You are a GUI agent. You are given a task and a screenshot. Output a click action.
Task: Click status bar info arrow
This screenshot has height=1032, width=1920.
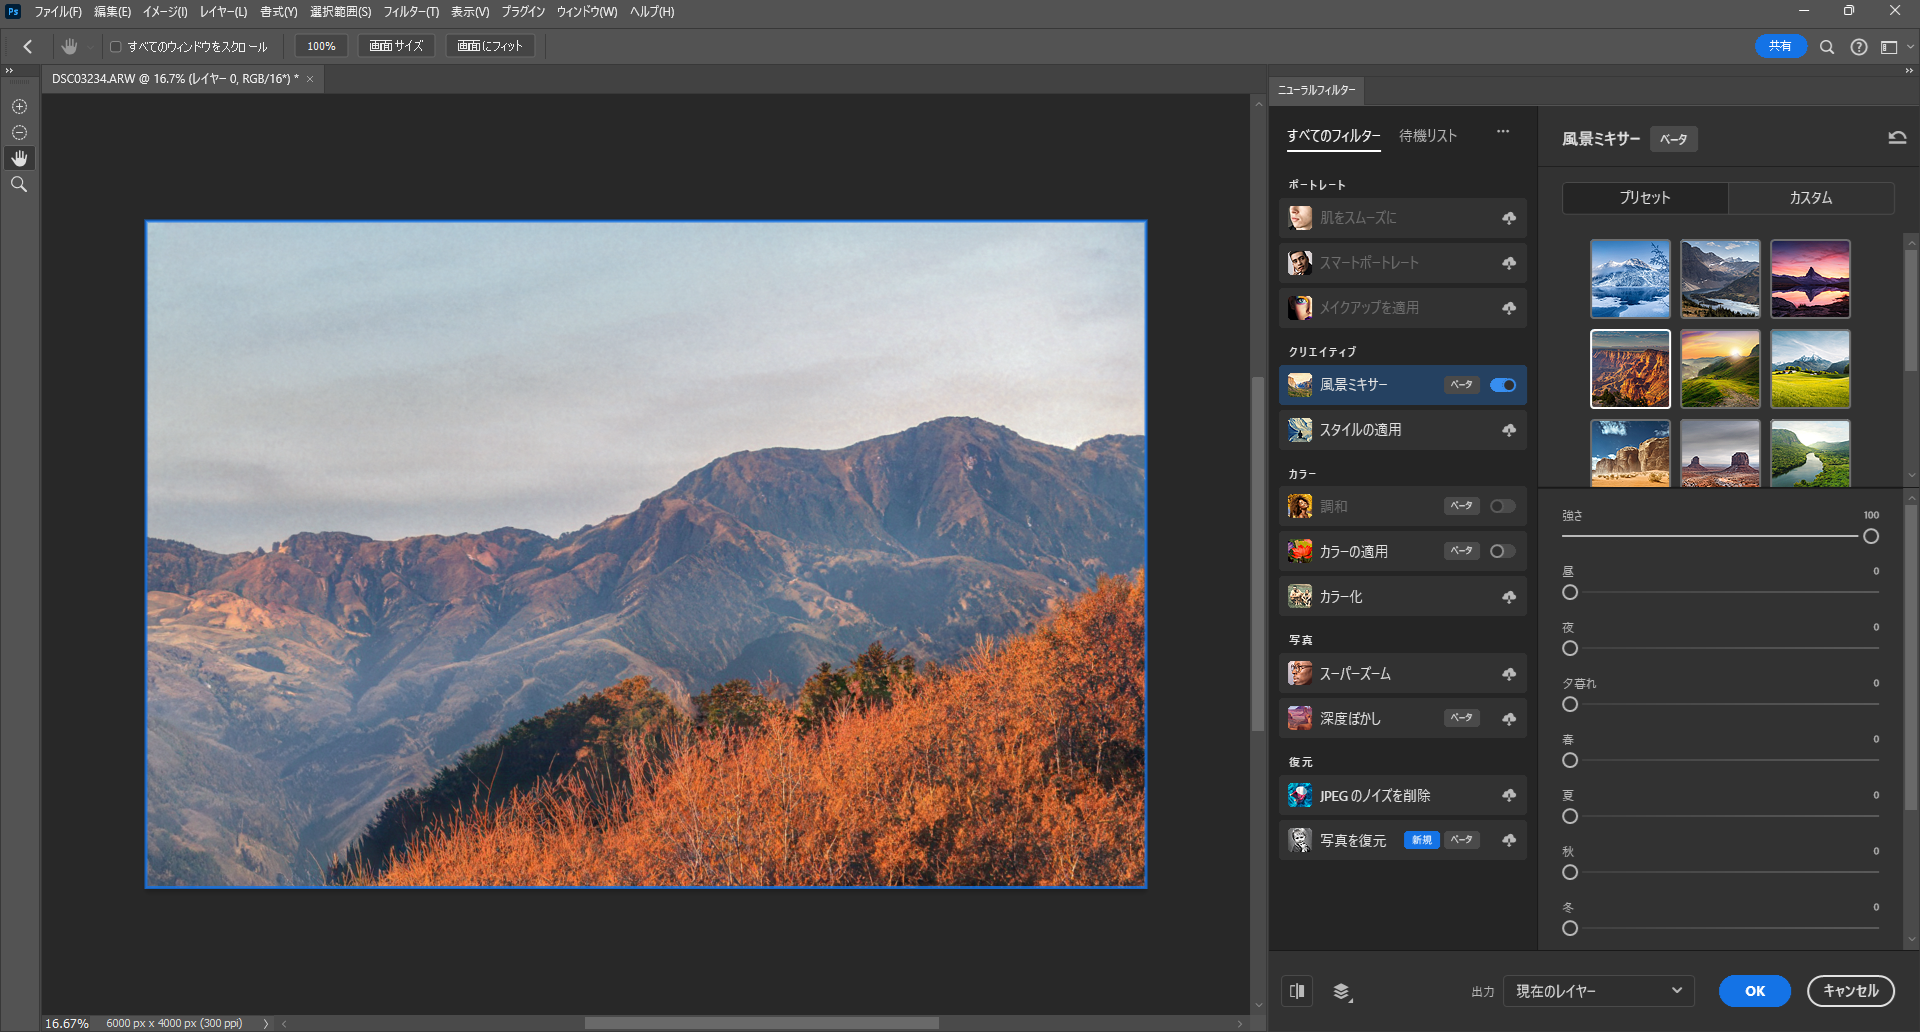[265, 1023]
